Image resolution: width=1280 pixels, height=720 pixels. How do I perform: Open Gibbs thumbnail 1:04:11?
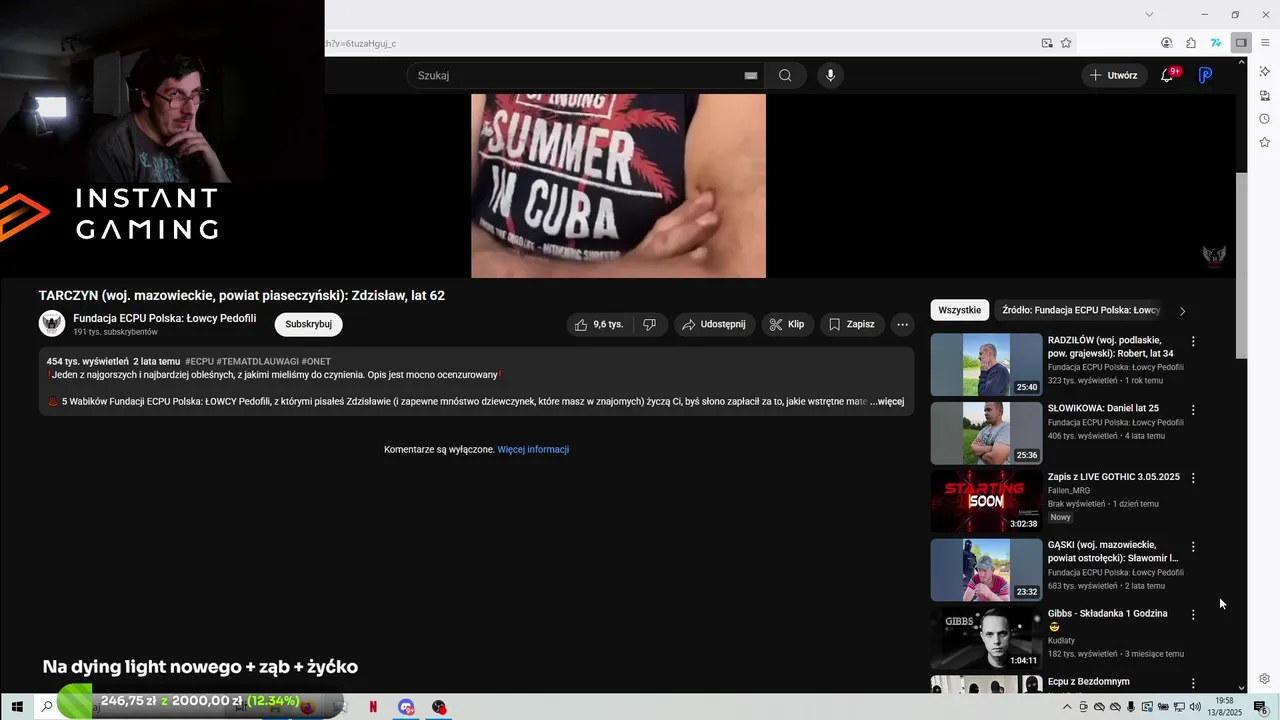(x=986, y=638)
